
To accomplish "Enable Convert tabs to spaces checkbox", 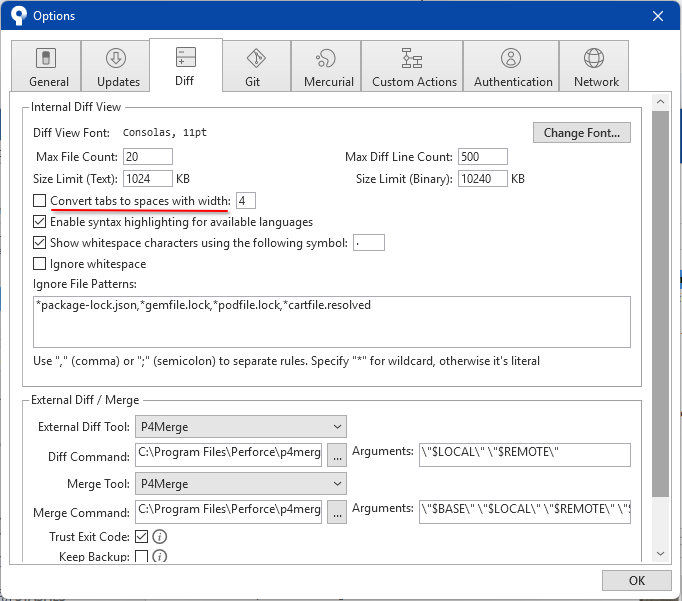I will [x=40, y=201].
